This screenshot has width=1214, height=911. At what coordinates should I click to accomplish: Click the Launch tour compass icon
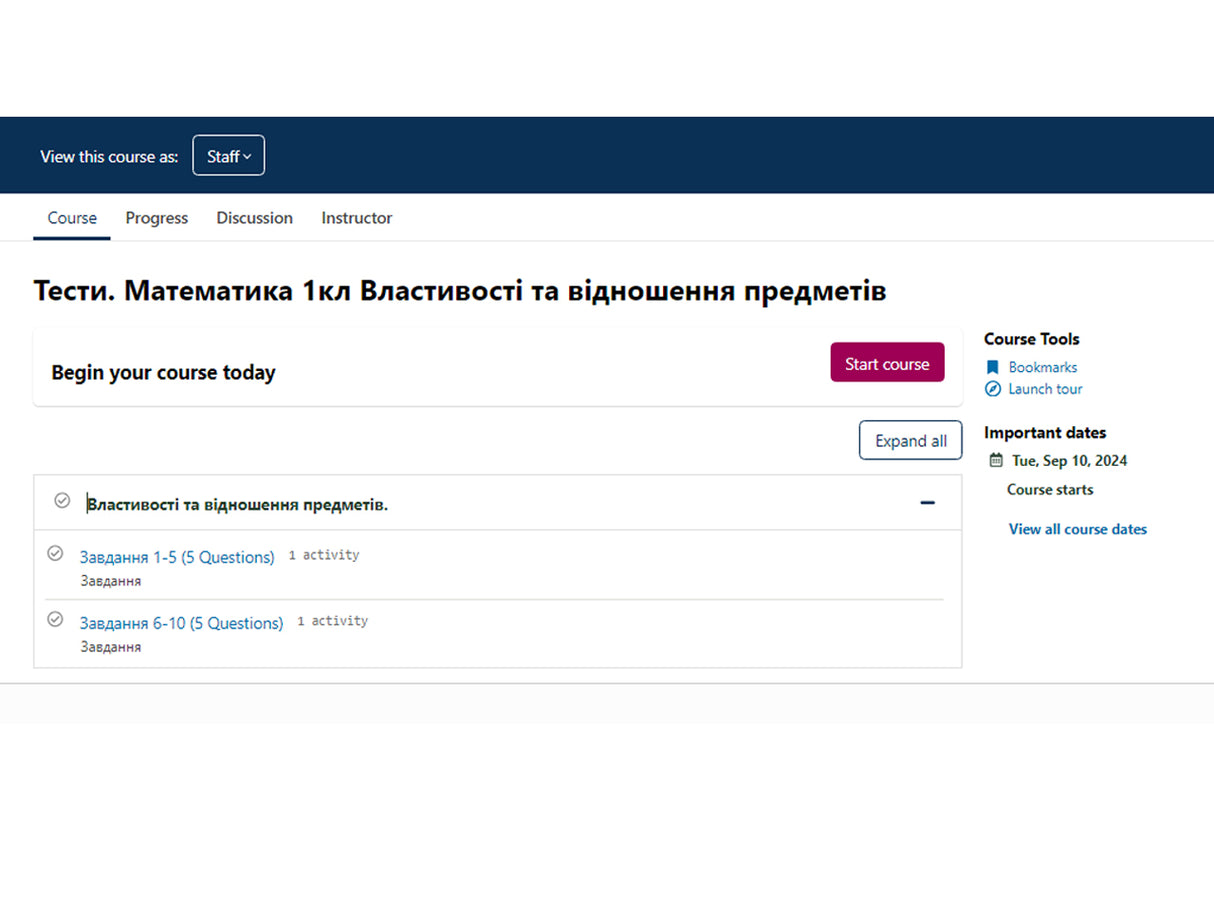993,389
